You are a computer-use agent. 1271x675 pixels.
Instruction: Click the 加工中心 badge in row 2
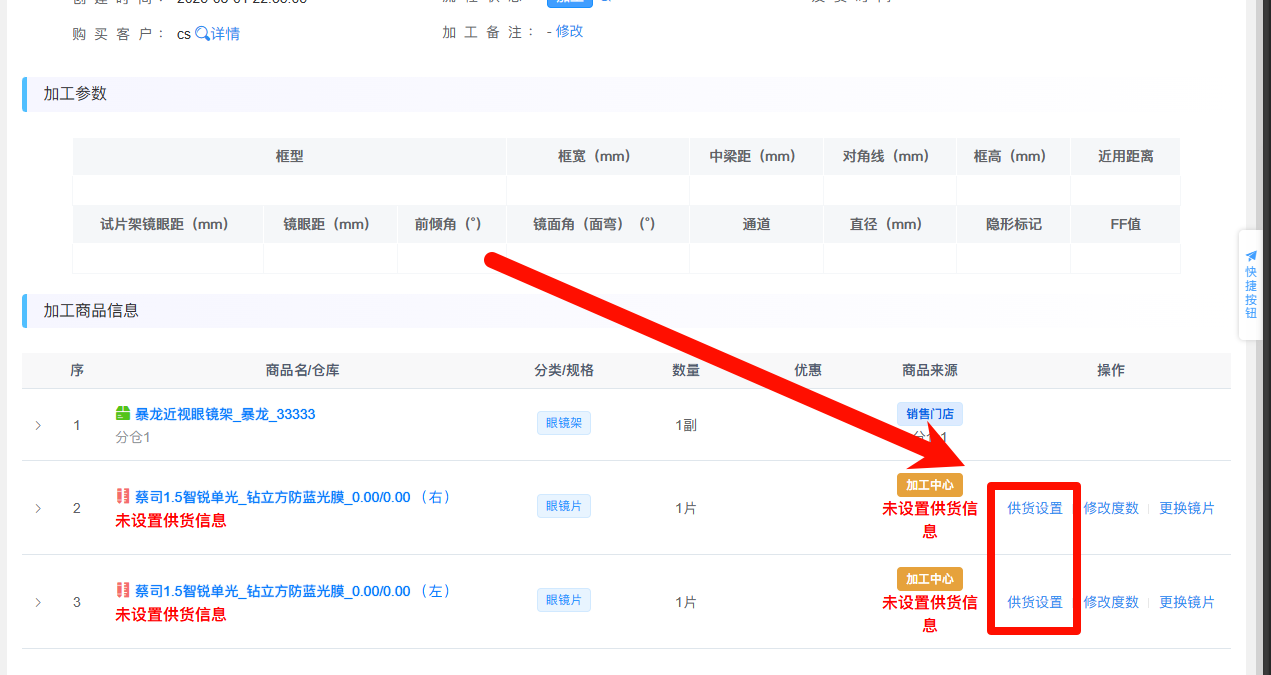[929, 485]
